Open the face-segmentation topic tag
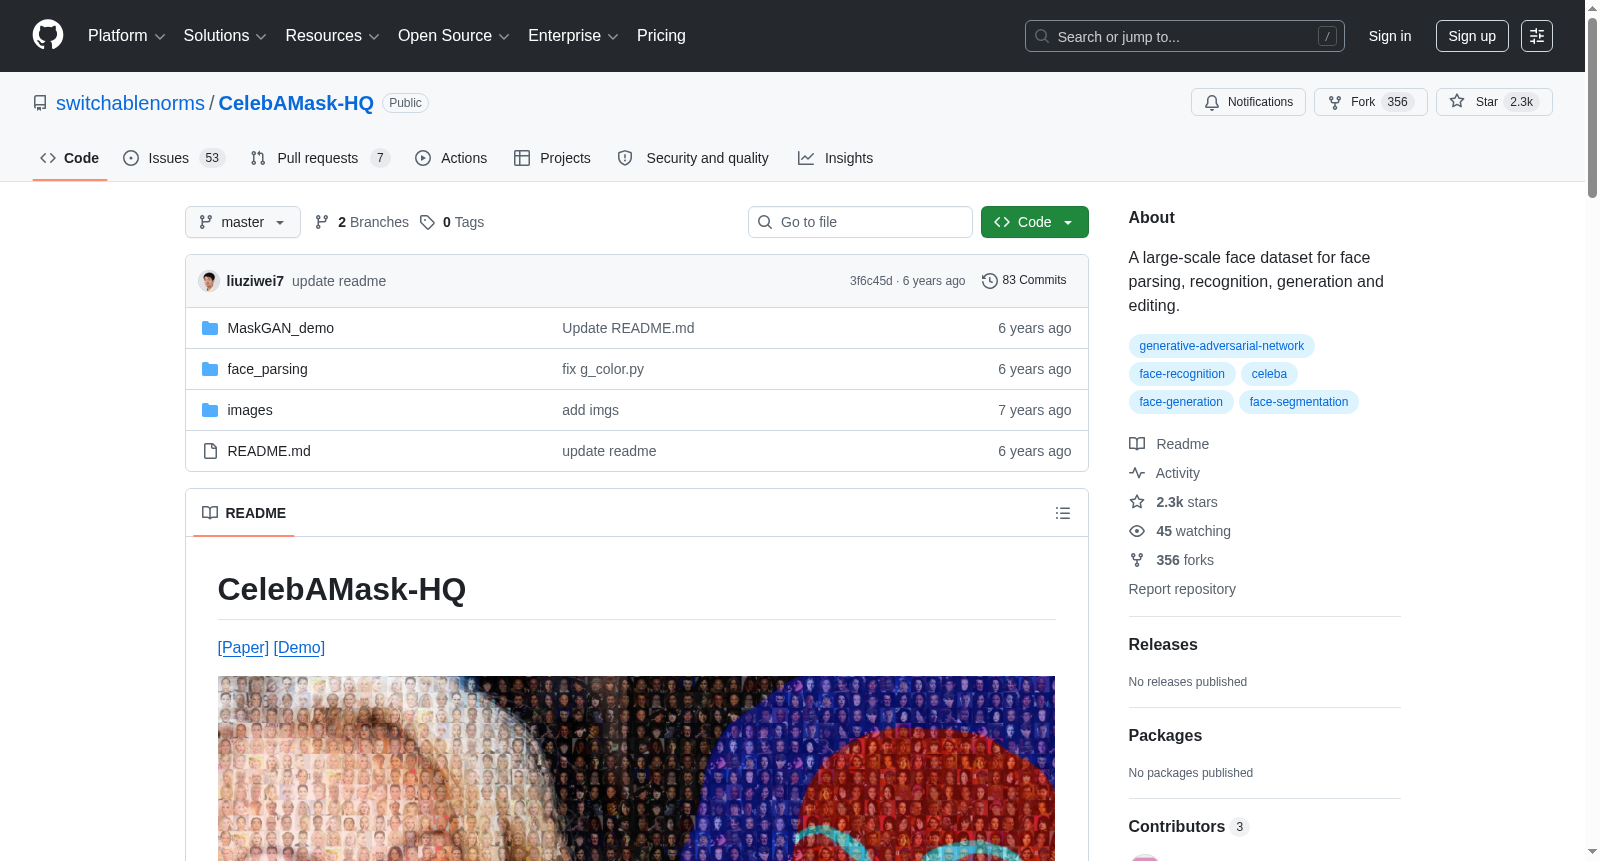 point(1299,402)
